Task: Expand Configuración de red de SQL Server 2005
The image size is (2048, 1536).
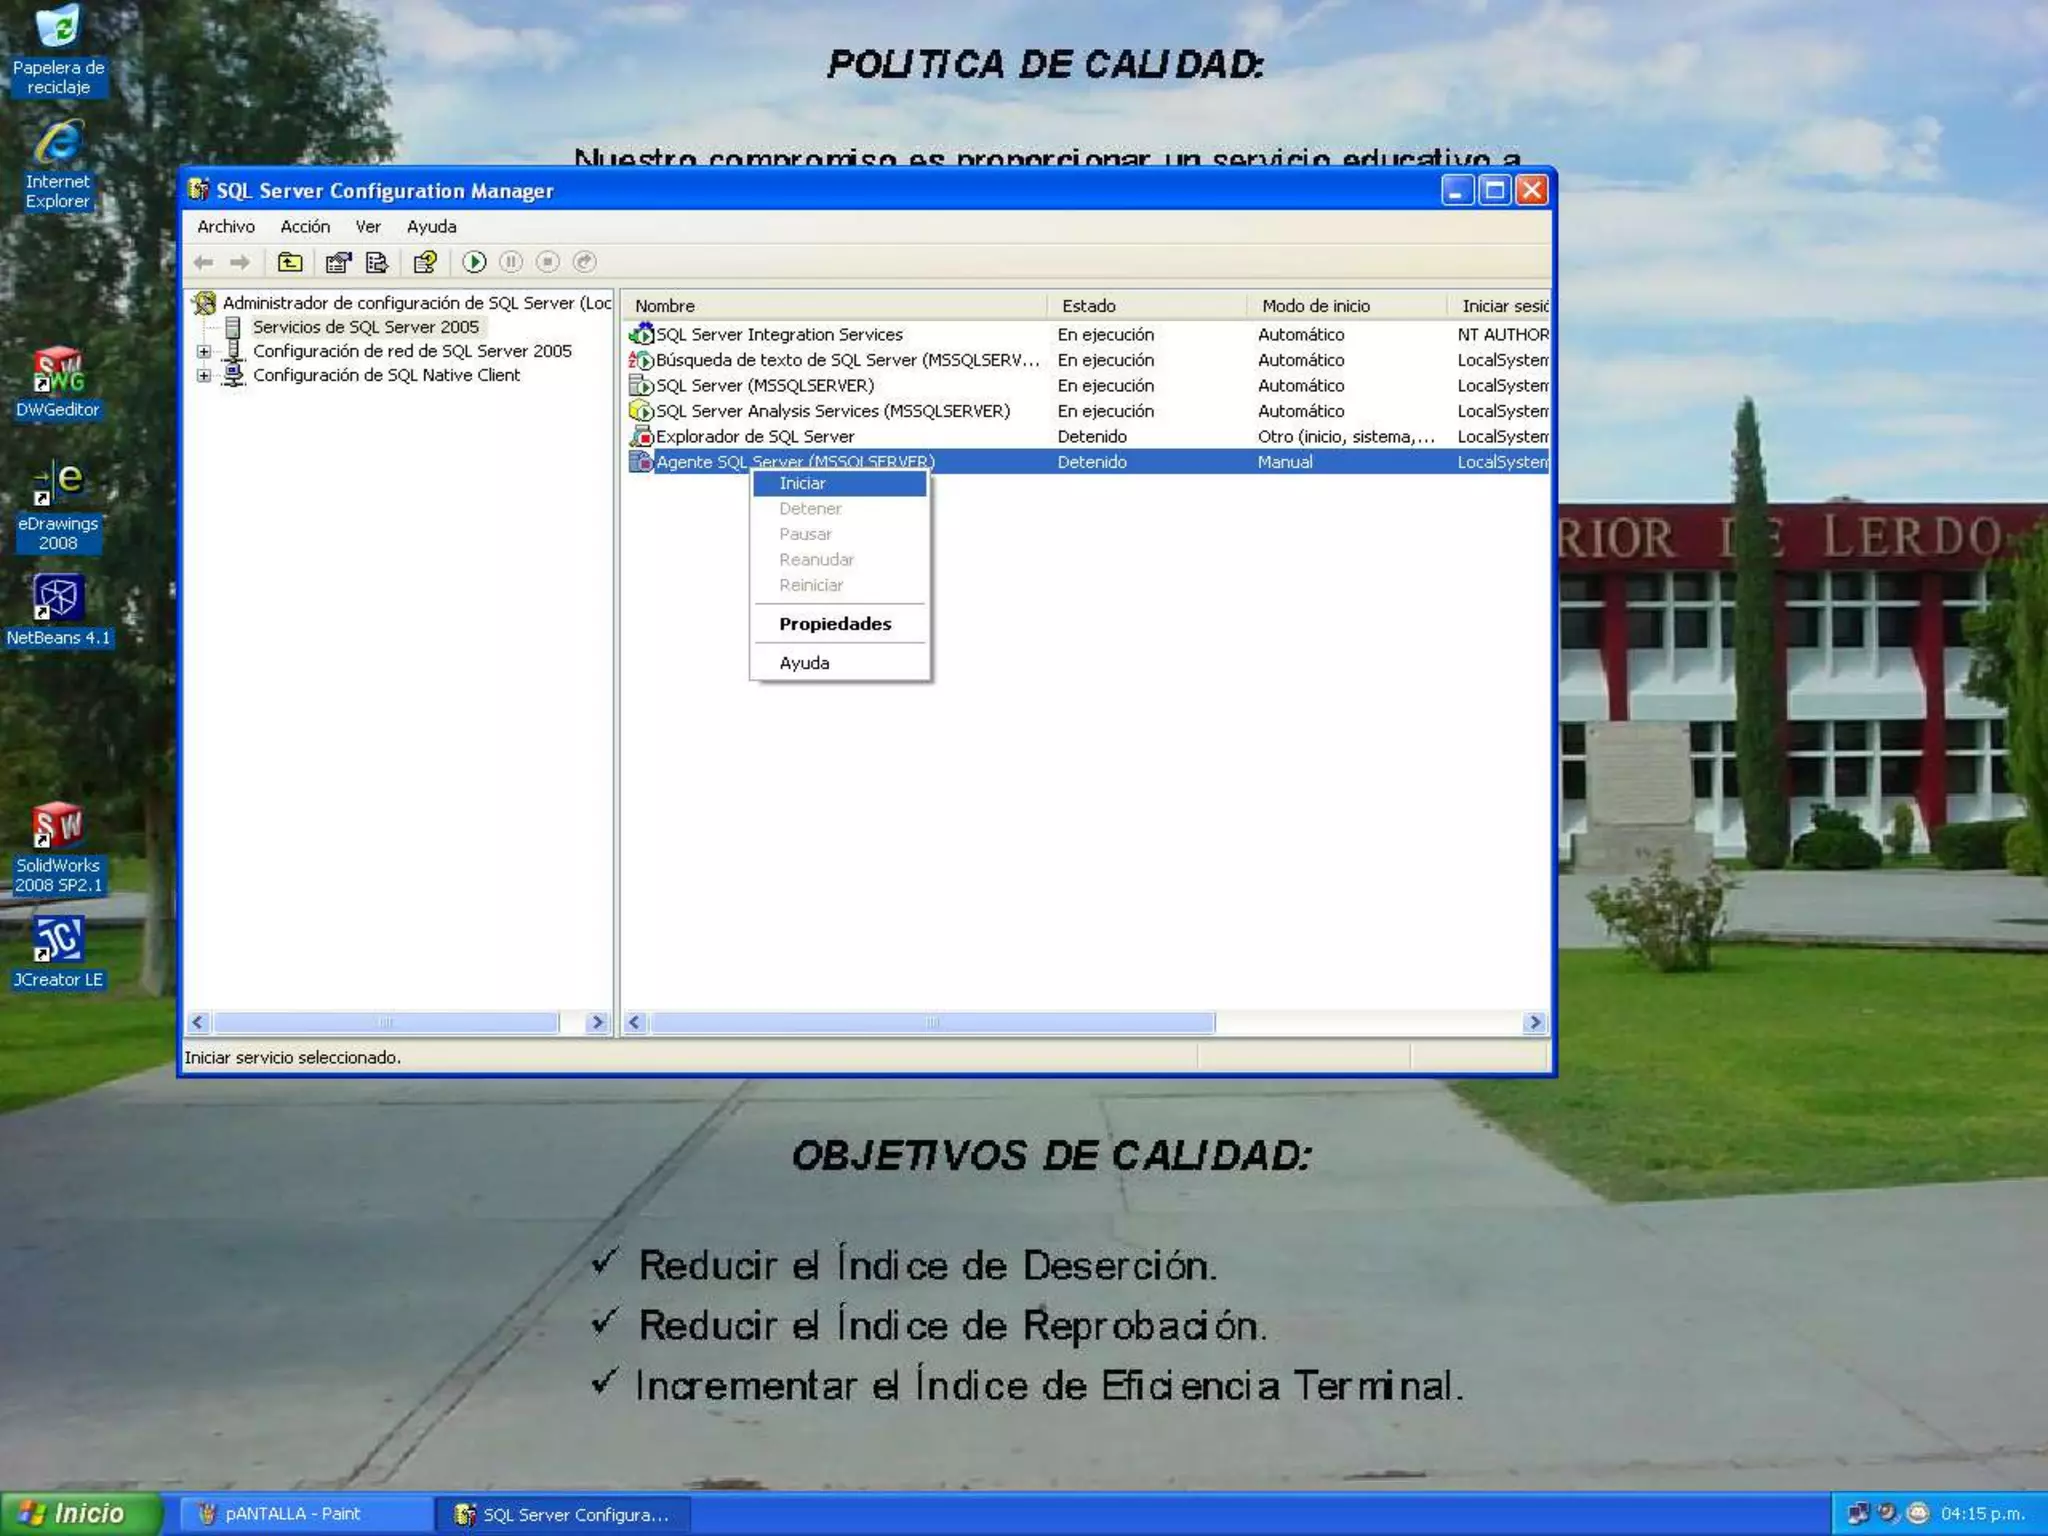Action: pos(204,351)
